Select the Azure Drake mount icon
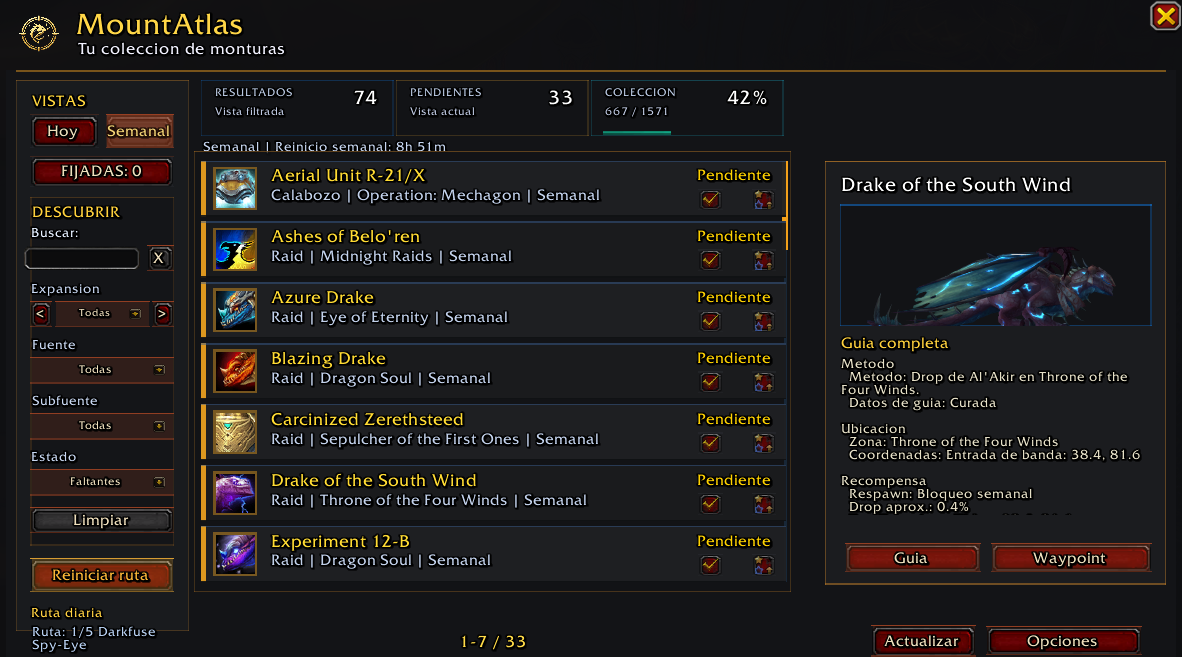The width and height of the screenshot is (1182, 657). click(x=235, y=310)
